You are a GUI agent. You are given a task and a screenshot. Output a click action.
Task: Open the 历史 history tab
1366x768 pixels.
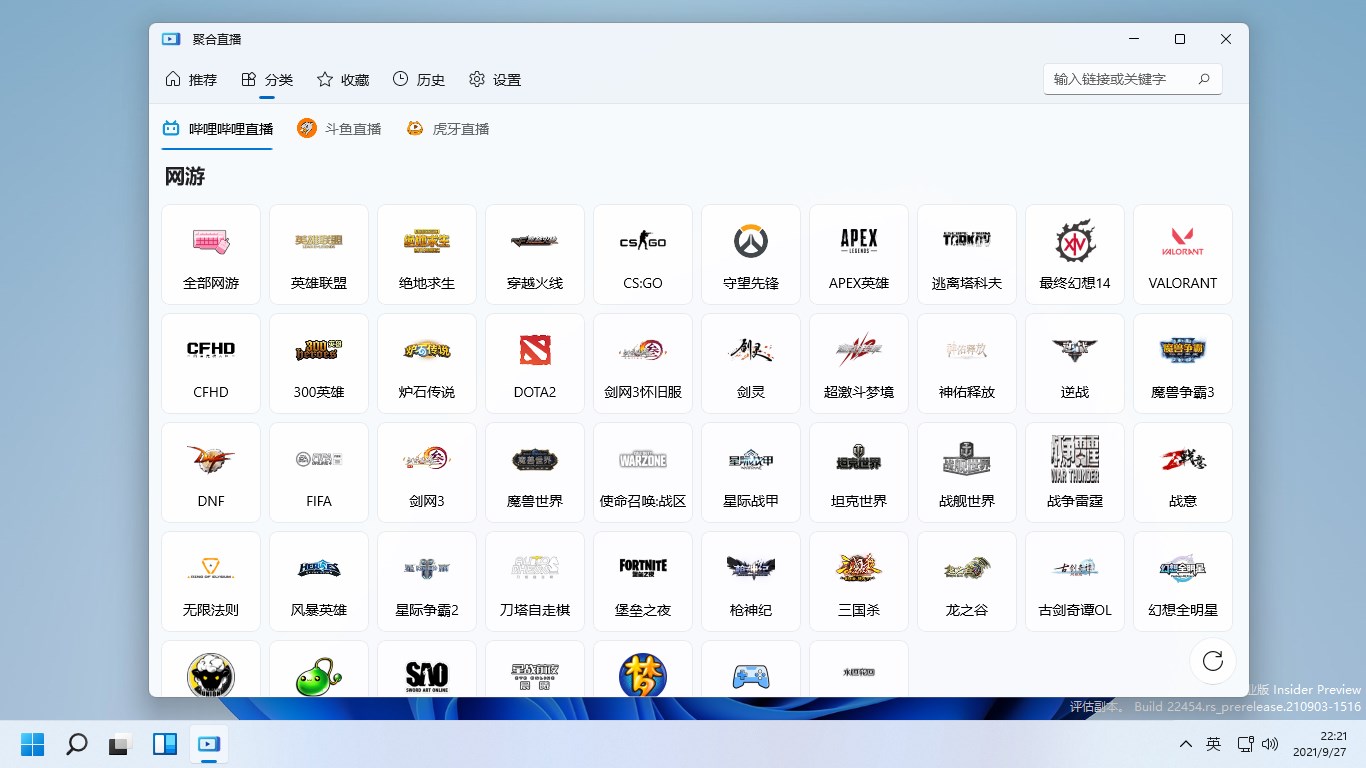point(419,80)
